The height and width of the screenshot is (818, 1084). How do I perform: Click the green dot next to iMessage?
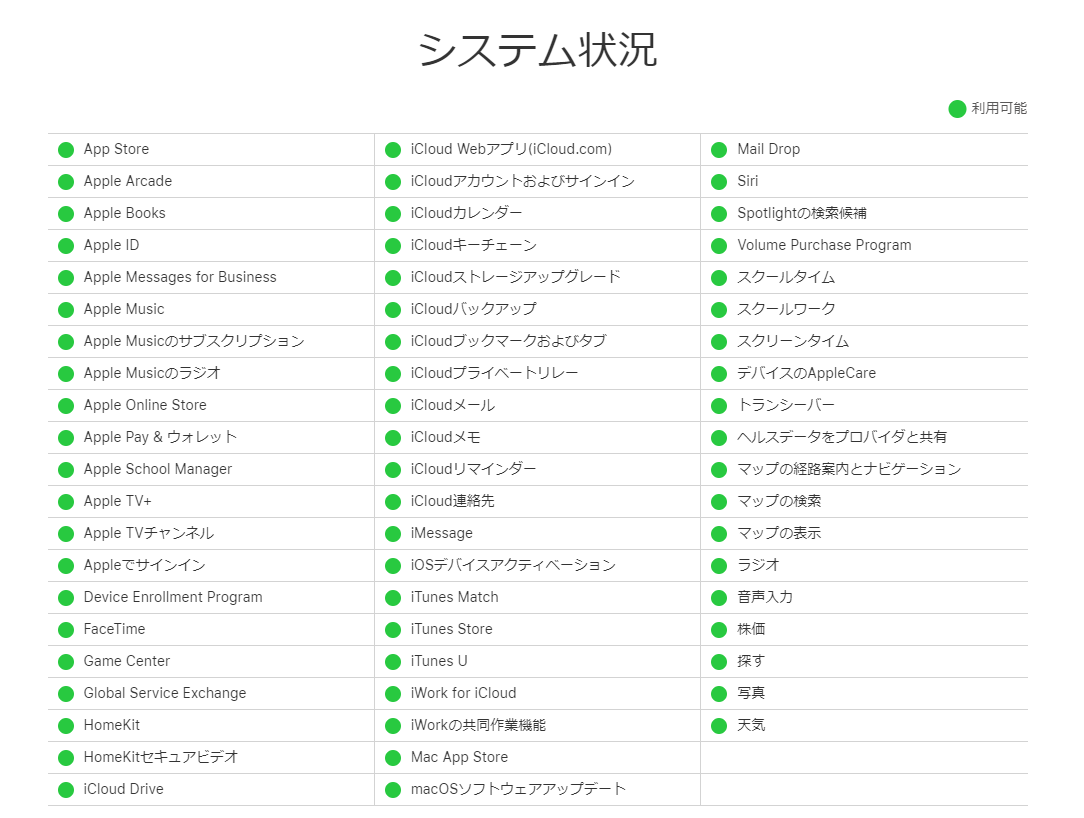click(x=393, y=534)
